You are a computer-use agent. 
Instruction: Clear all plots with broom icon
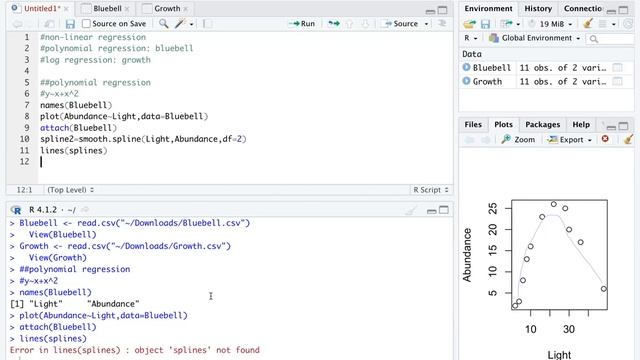pos(629,139)
